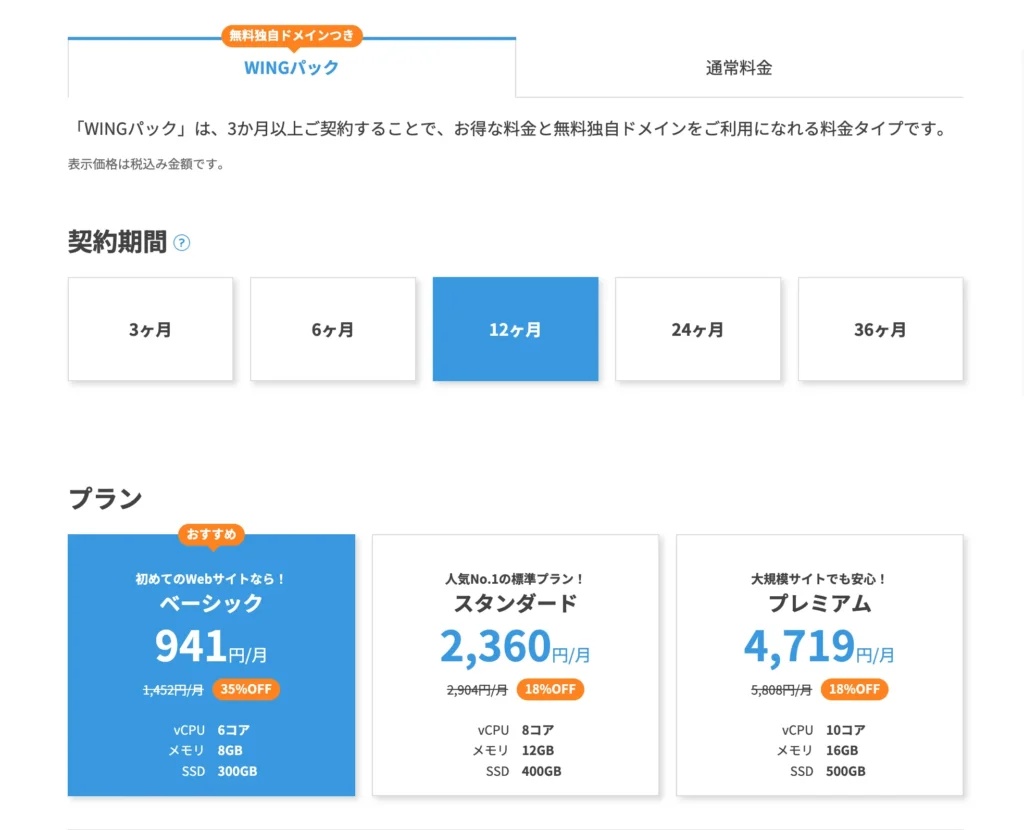Pick the 24ヶ月 contract period
The image size is (1024, 830).
click(x=697, y=329)
